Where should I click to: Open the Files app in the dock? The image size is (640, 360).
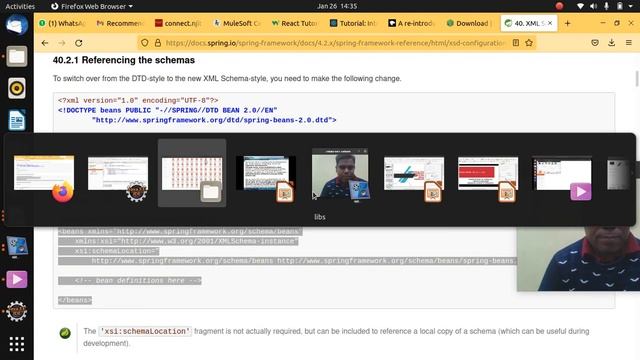(17, 56)
